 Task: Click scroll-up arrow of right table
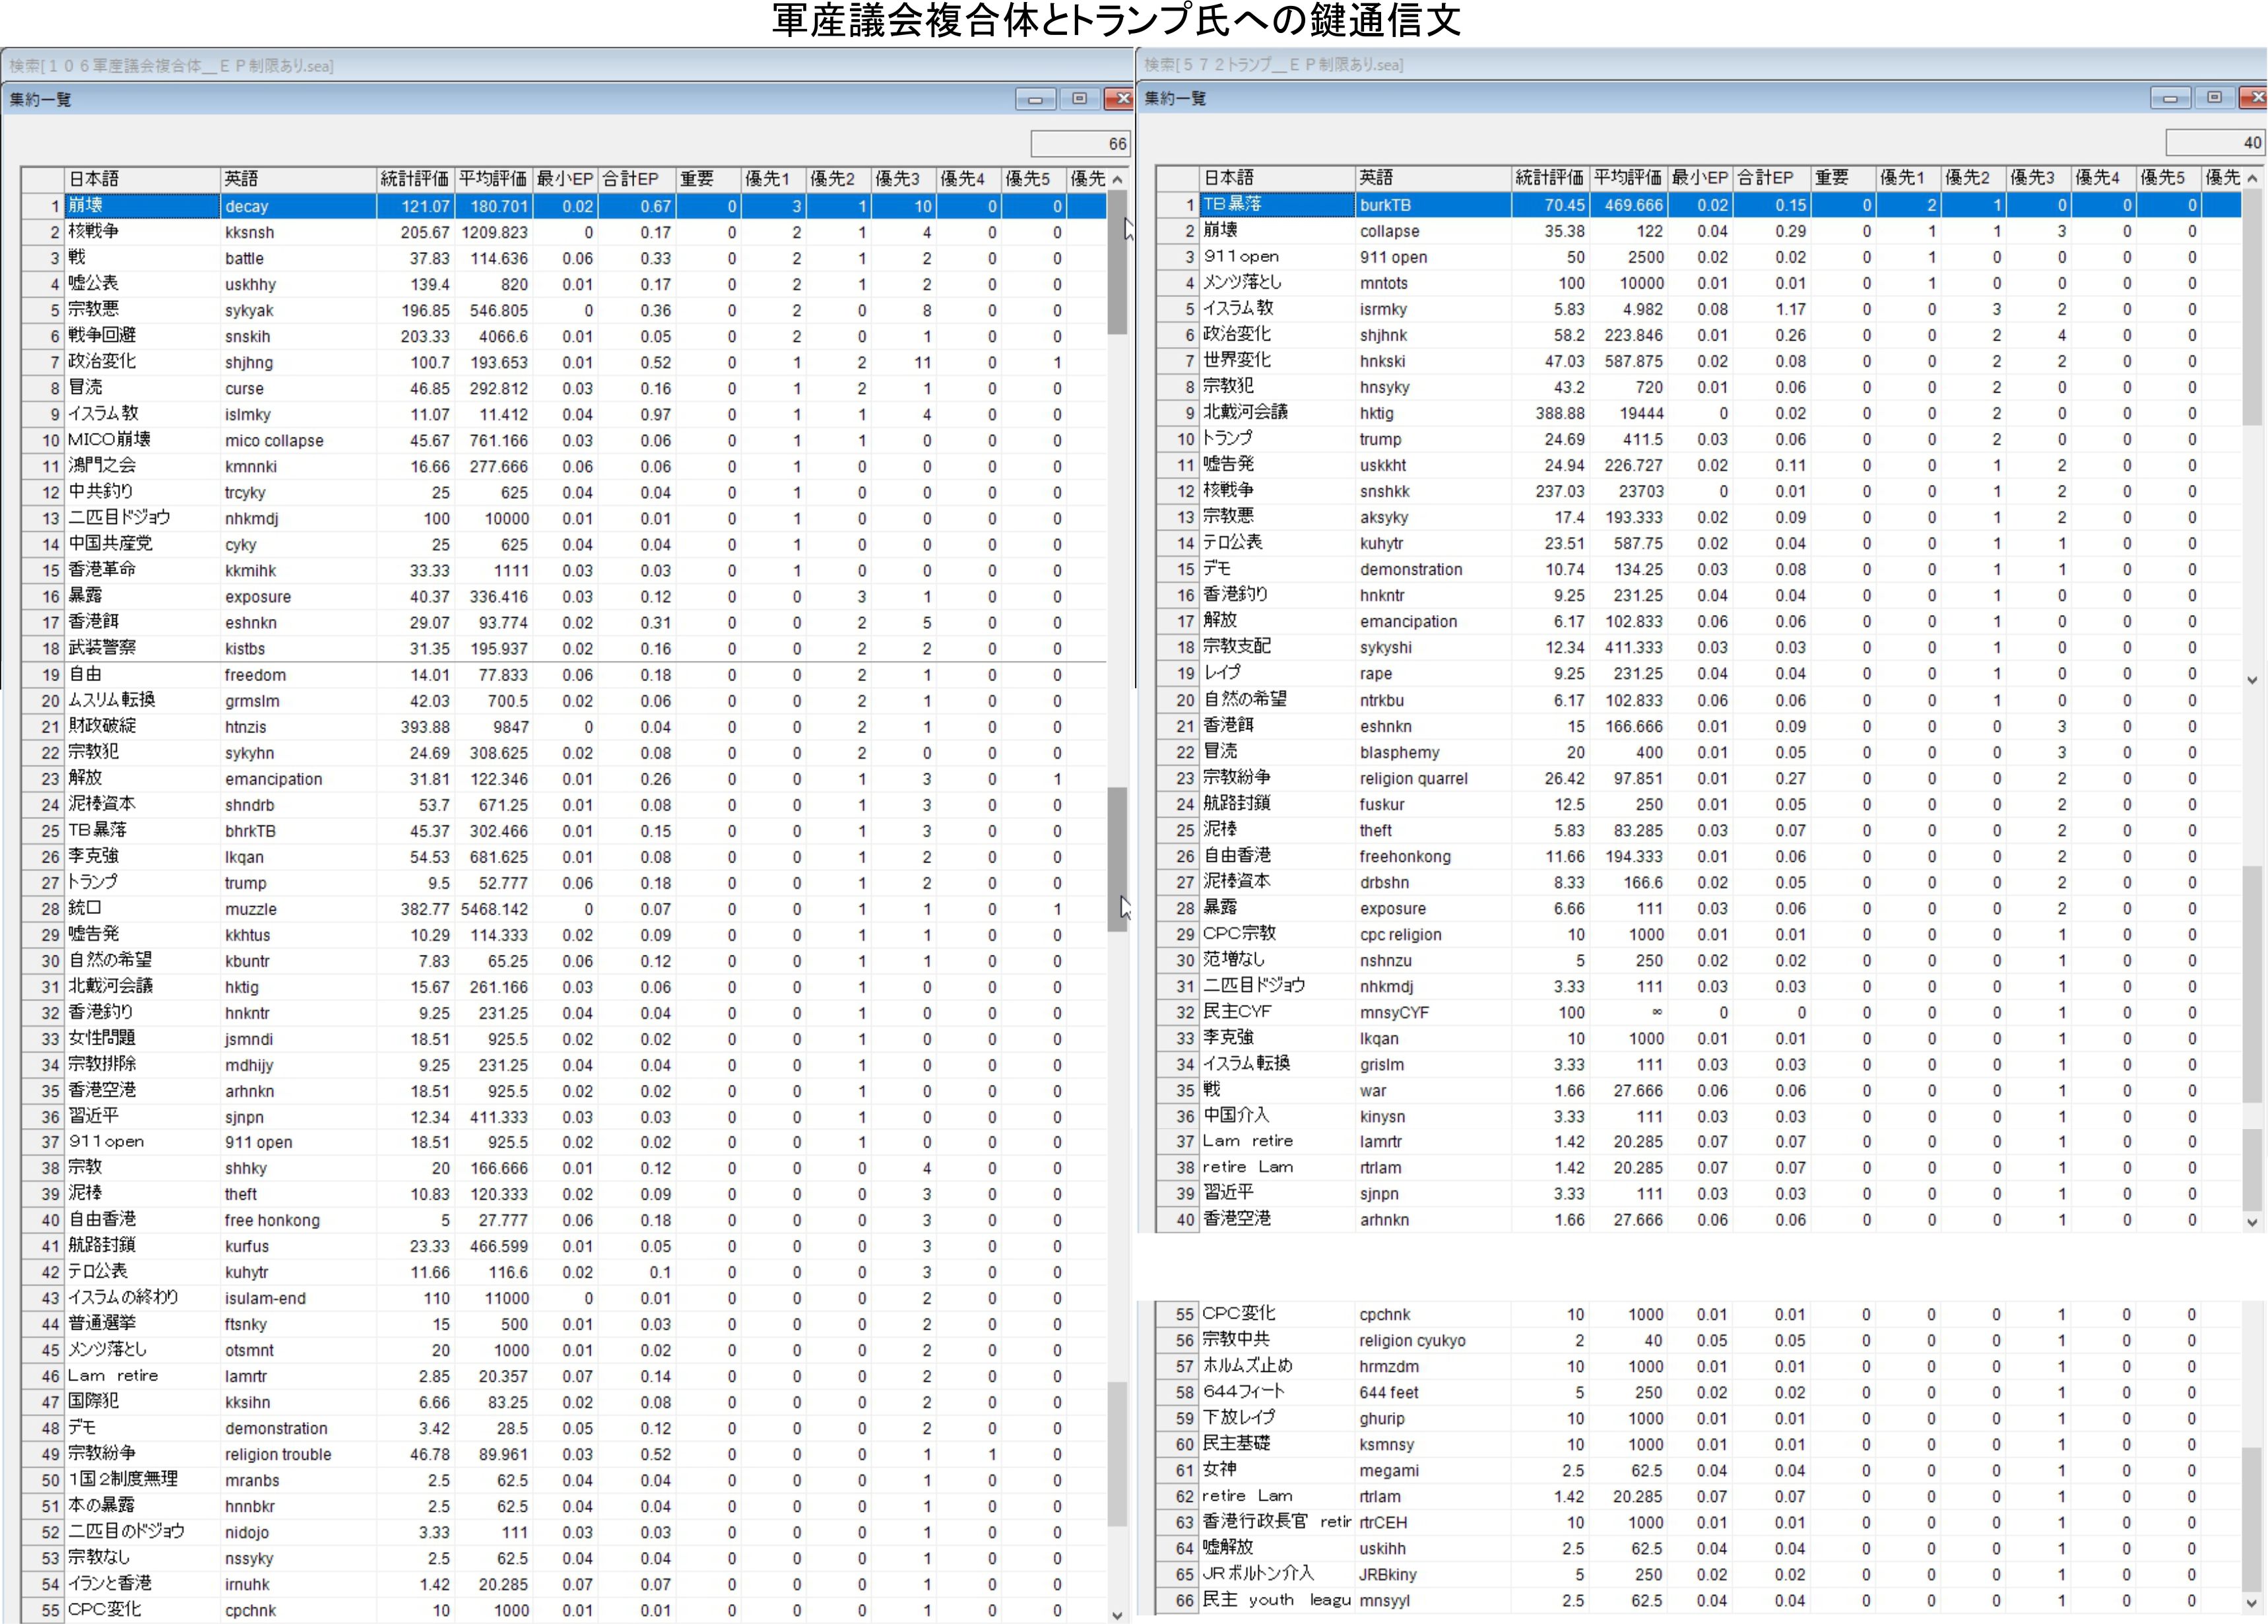pos(2252,178)
